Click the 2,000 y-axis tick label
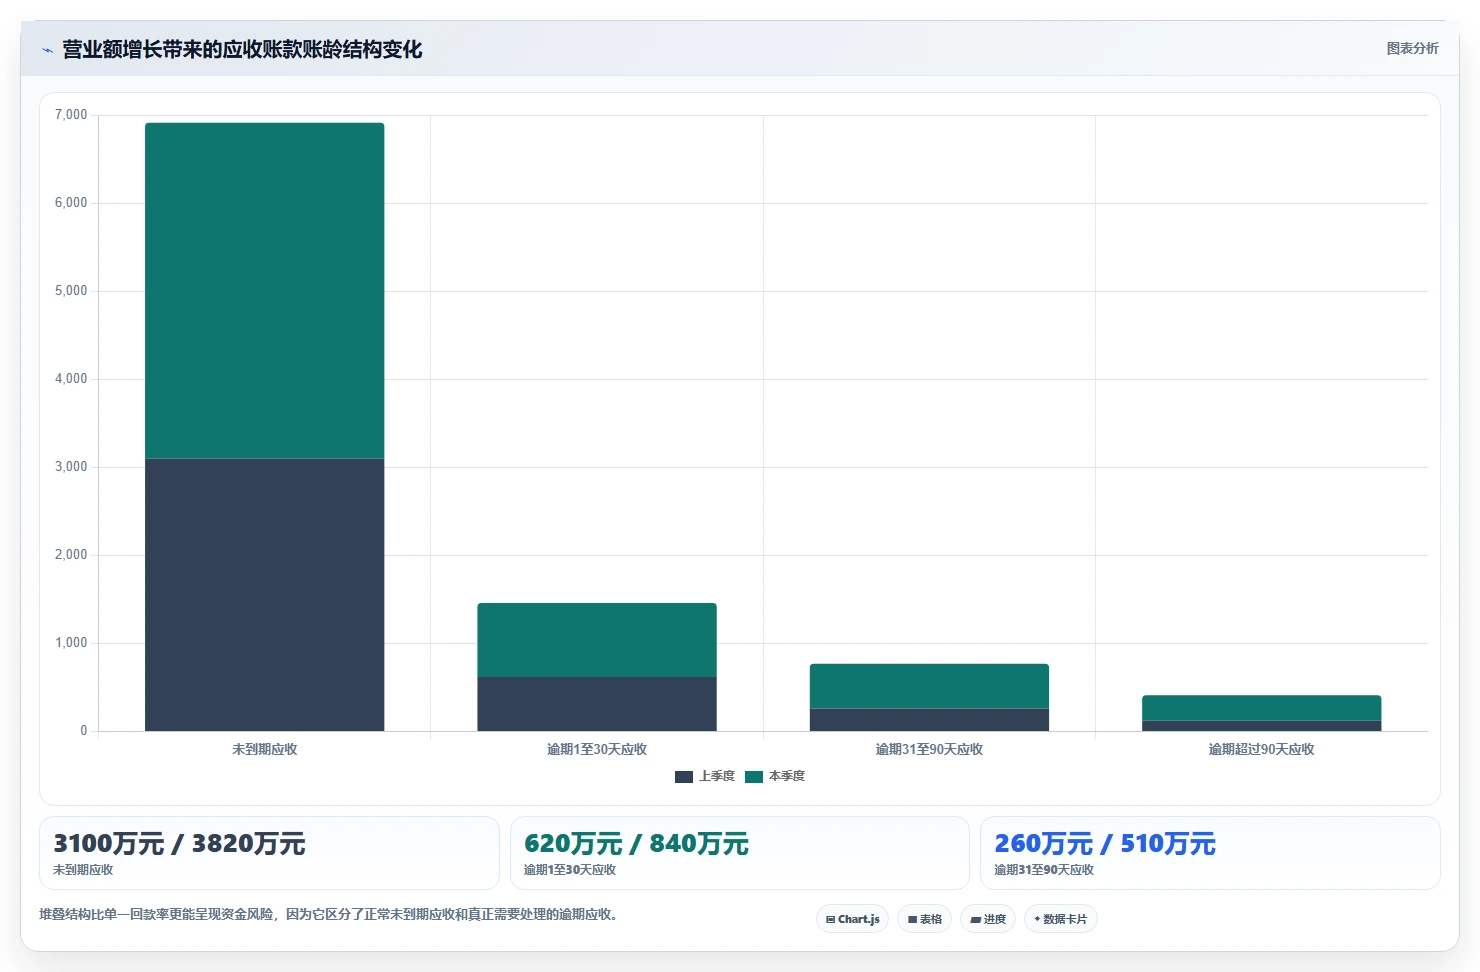Viewport: 1480px width, 972px height. click(x=71, y=555)
